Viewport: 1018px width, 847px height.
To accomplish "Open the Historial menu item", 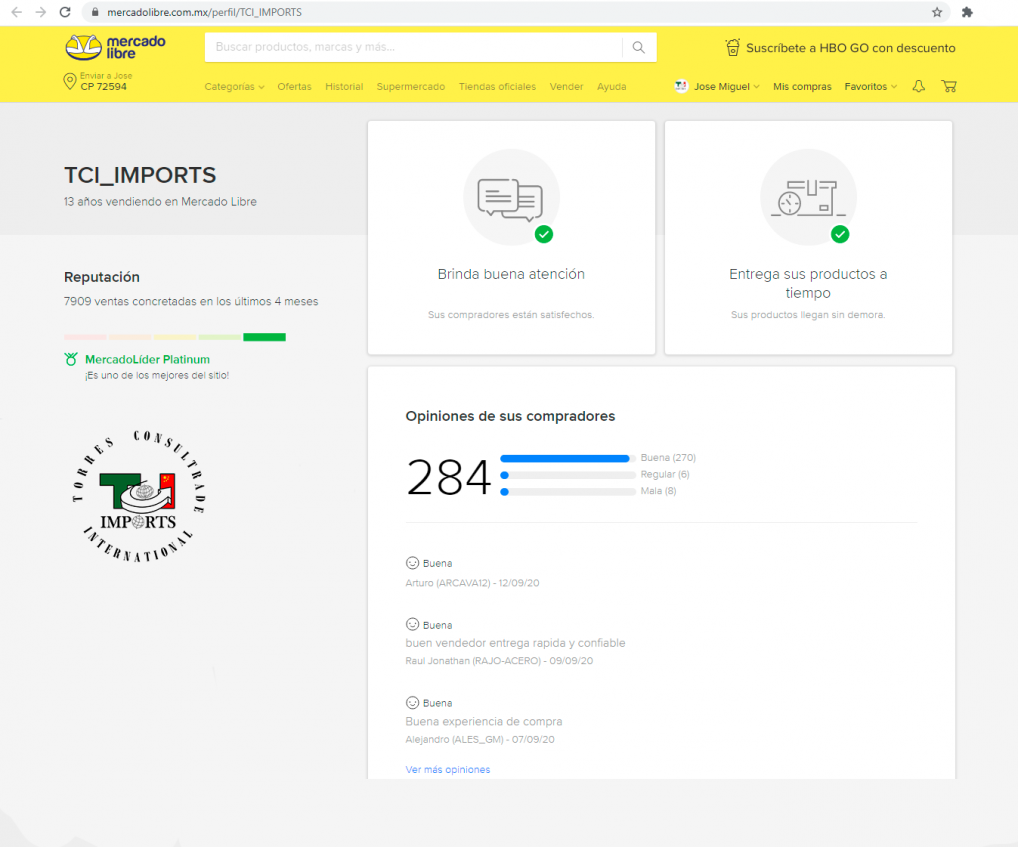I will [344, 86].
